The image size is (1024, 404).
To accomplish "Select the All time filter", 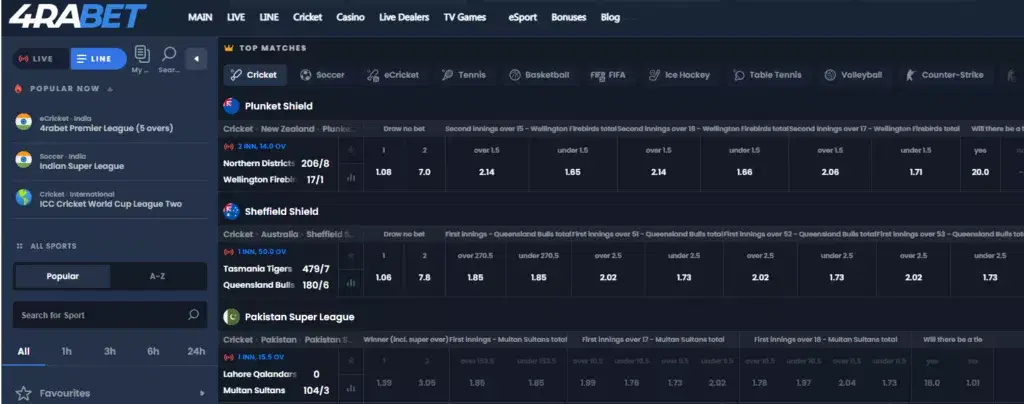I will point(24,351).
